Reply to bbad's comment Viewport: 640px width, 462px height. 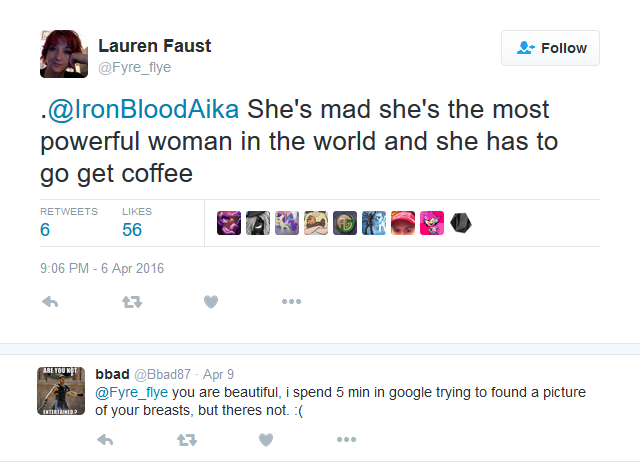[106, 439]
